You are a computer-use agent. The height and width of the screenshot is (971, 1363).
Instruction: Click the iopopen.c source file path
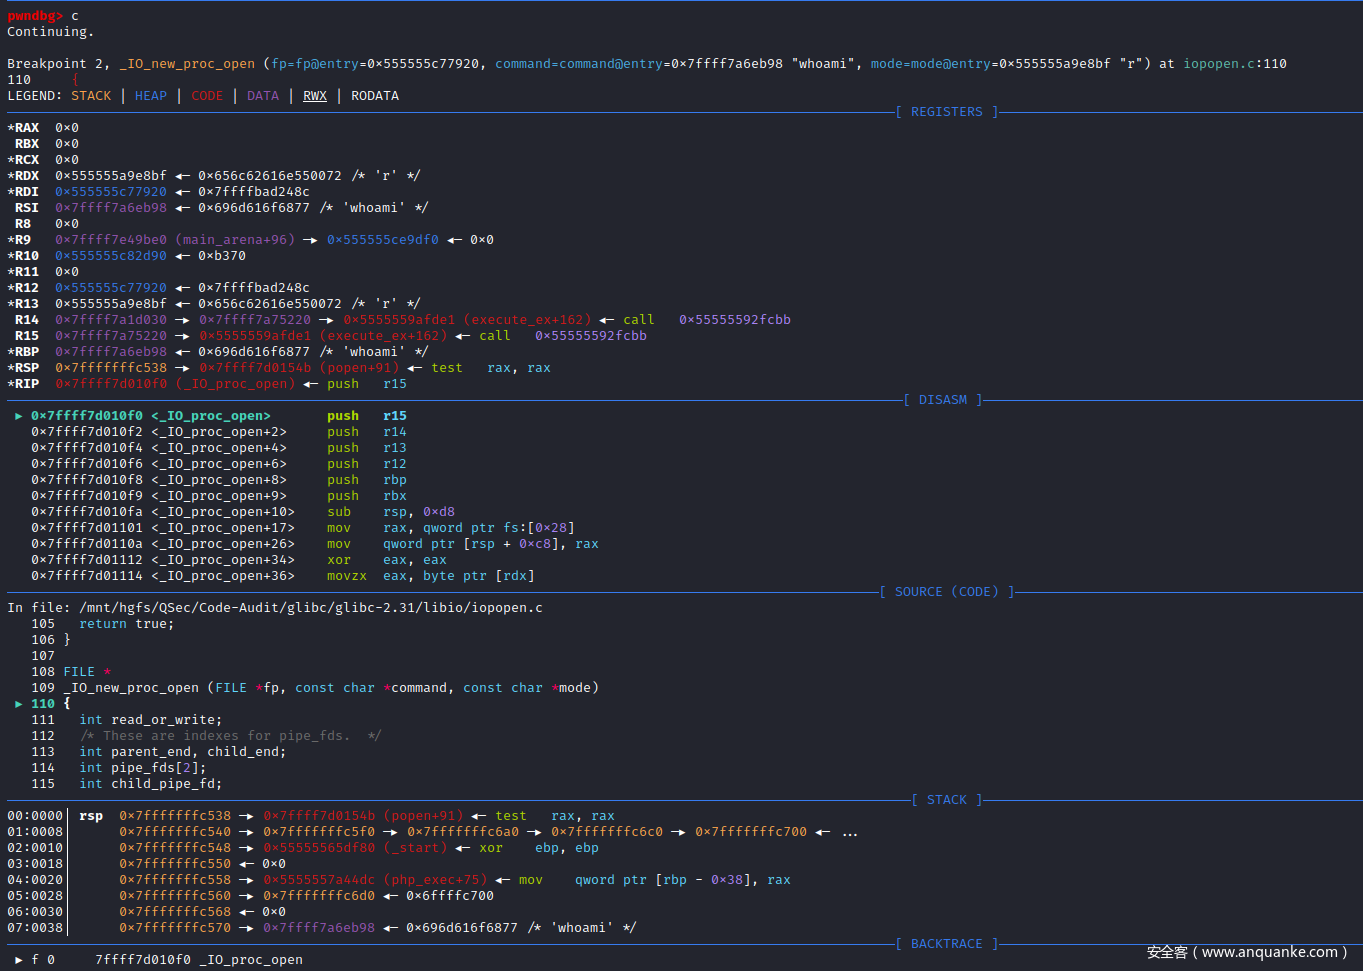(311, 608)
